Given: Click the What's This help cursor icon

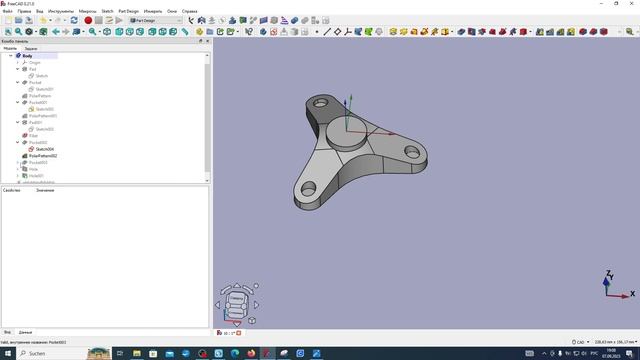Looking at the screenshot, I should tap(249, 32).
